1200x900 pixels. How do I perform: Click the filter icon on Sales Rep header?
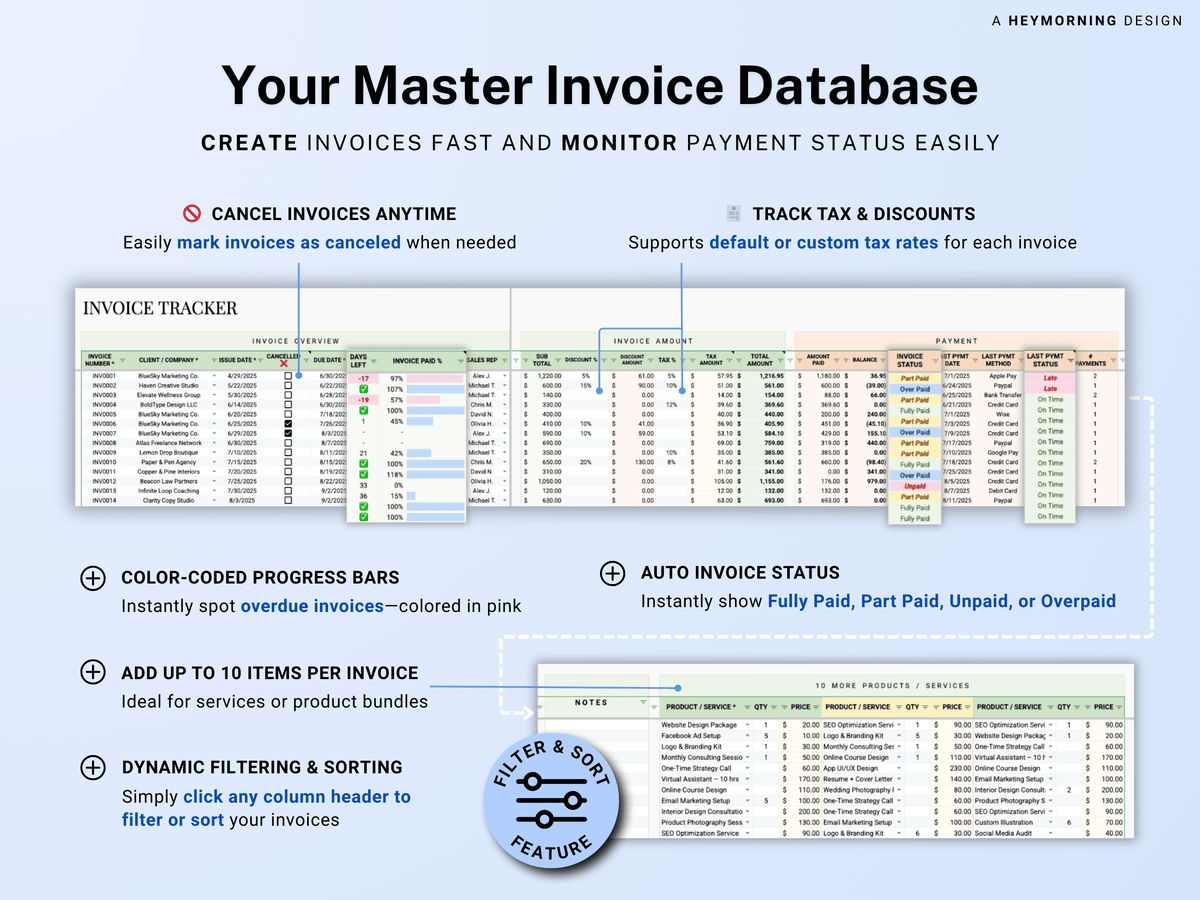tap(504, 360)
